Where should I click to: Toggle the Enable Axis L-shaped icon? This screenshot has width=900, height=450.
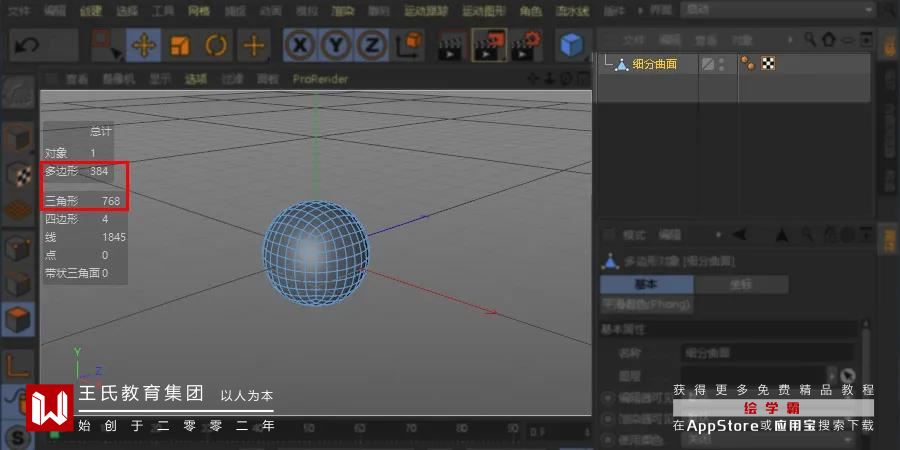tap(18, 364)
